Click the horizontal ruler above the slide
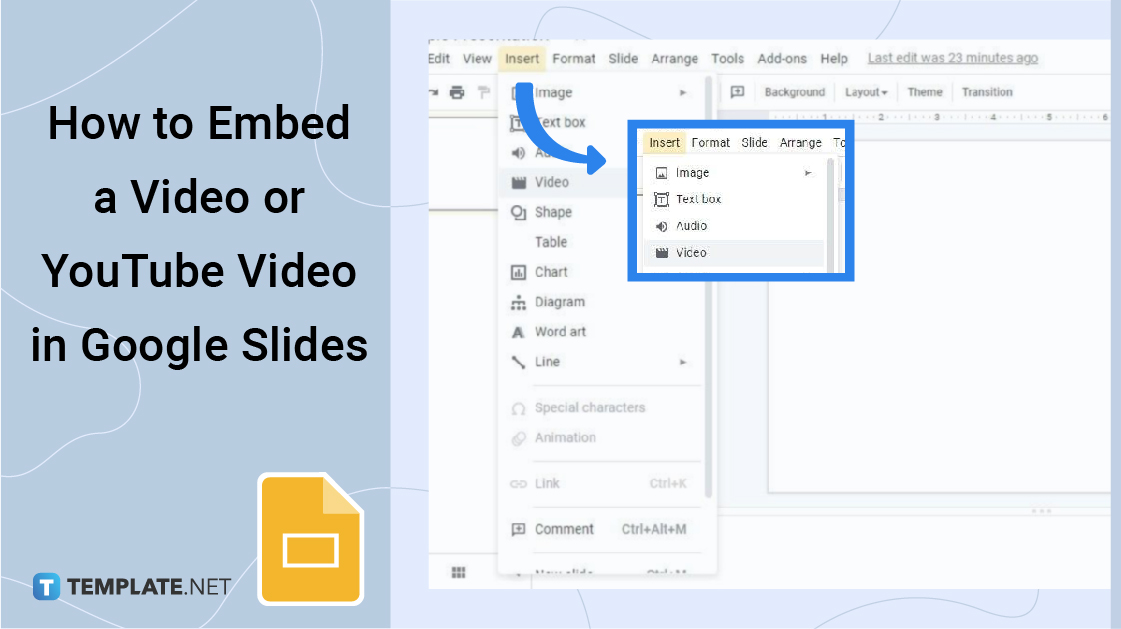 (939, 117)
